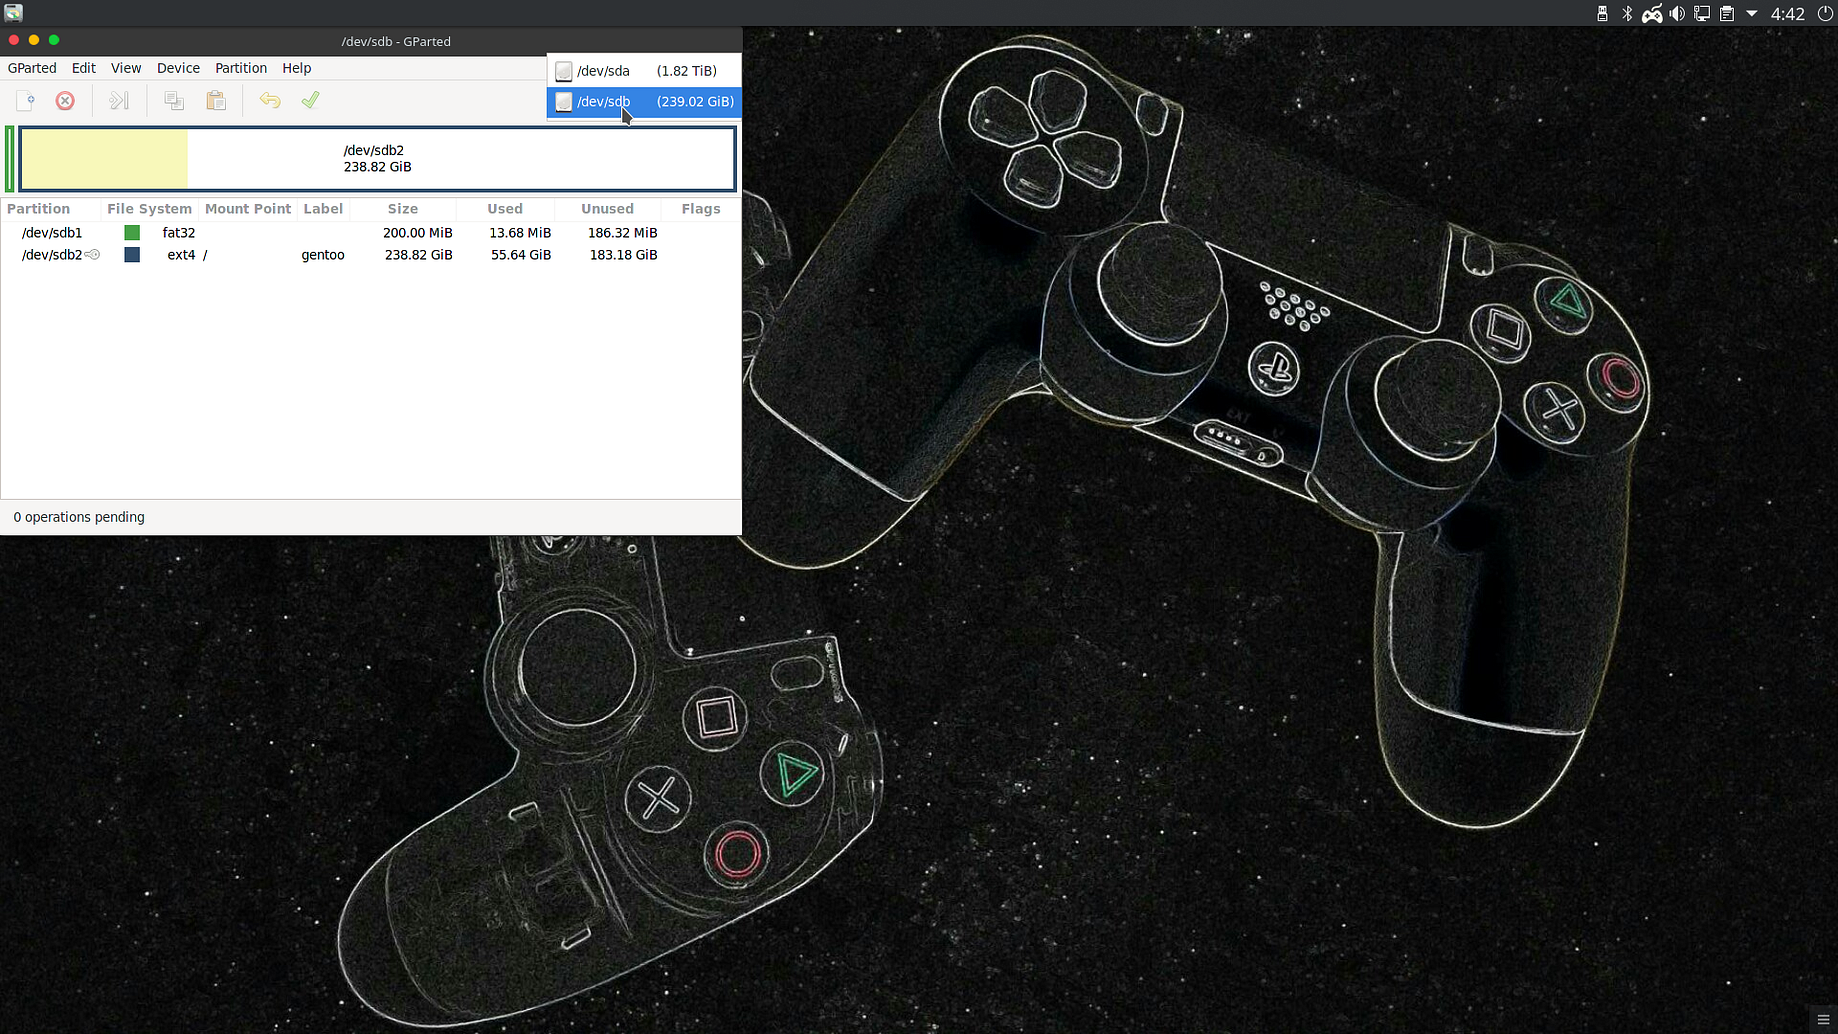The width and height of the screenshot is (1838, 1034).
Task: Click the 4:42 clock in panel
Action: click(1788, 14)
